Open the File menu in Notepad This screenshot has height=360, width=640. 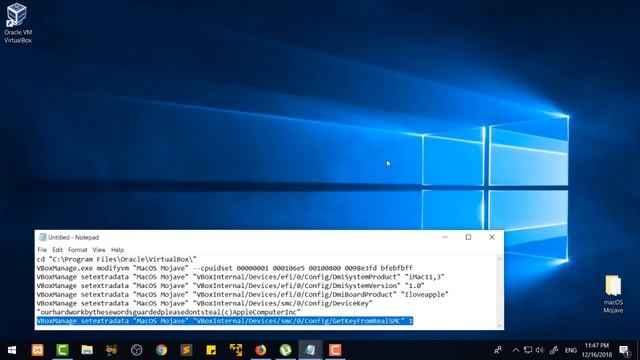pyautogui.click(x=42, y=250)
